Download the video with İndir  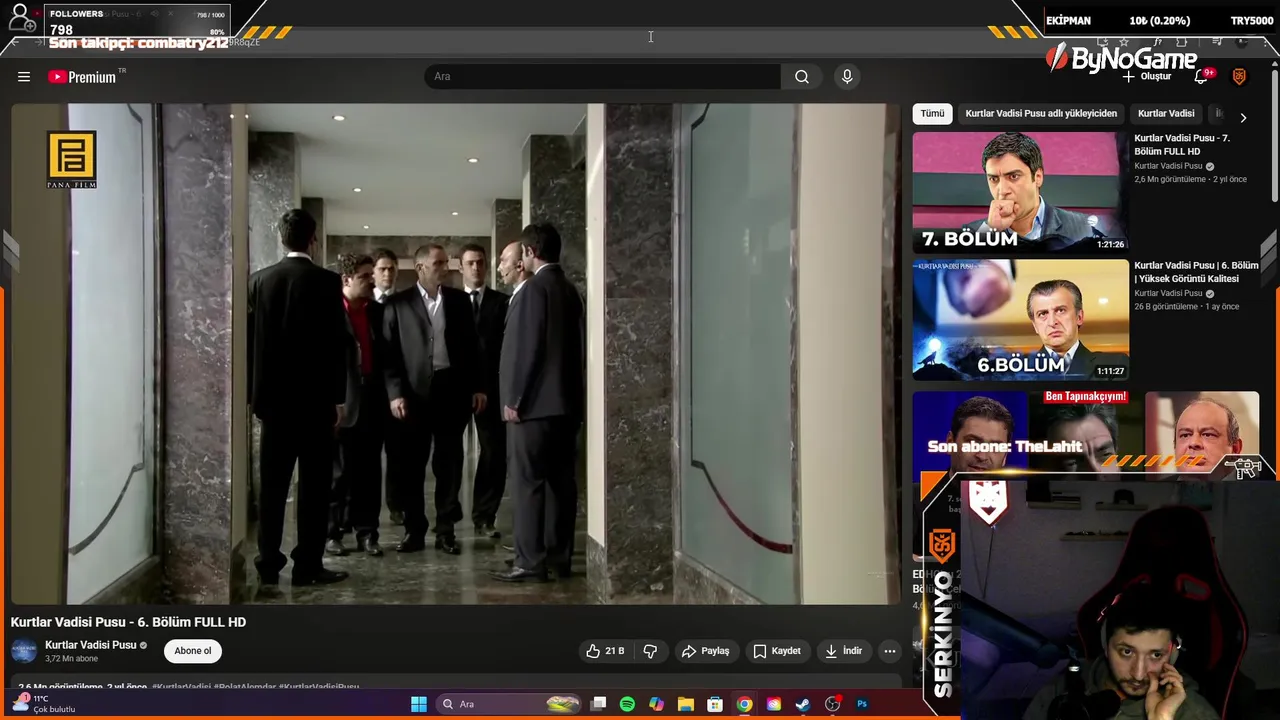(843, 651)
